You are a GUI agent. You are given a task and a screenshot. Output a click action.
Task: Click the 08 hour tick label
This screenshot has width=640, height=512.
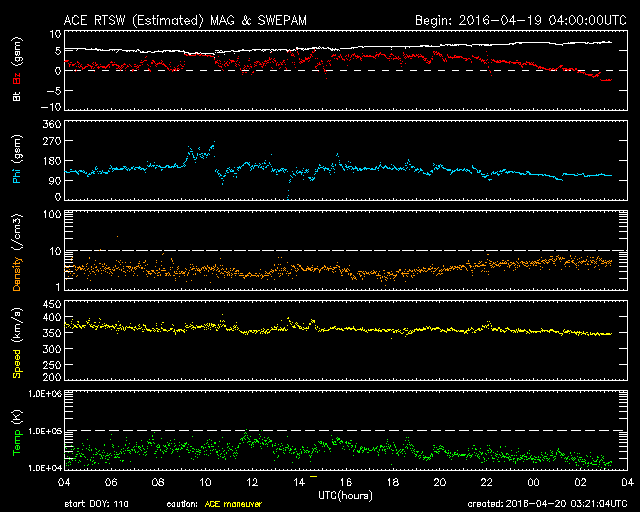coord(158,482)
